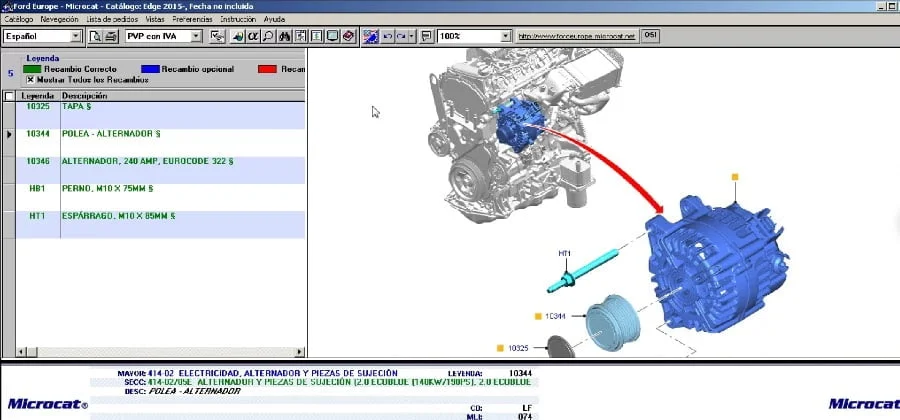
Task: Click legend code HT1 in list
Action: [37, 216]
